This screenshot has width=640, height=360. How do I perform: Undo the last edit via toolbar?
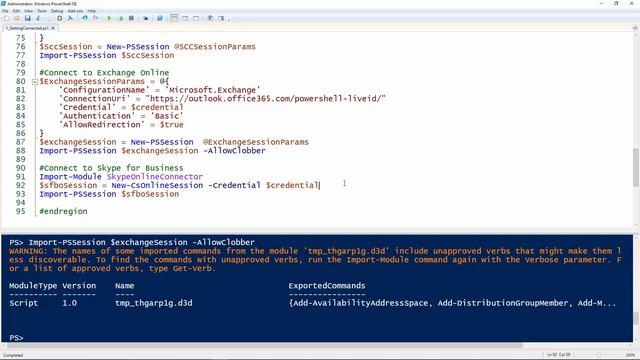[x=84, y=18]
